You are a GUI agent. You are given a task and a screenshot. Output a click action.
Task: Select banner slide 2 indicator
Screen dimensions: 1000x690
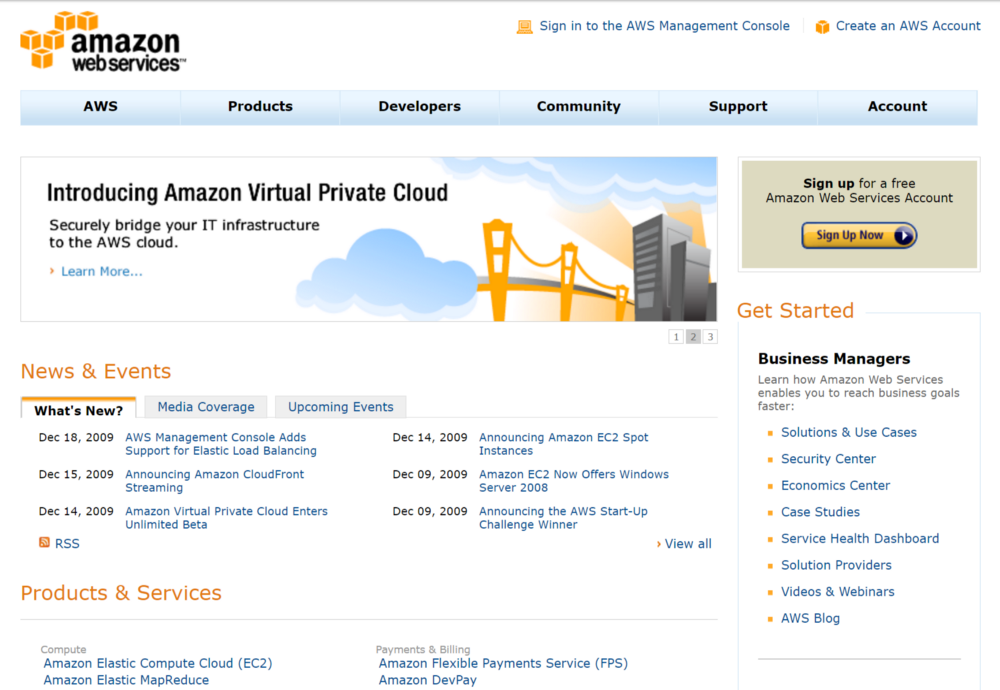(693, 337)
